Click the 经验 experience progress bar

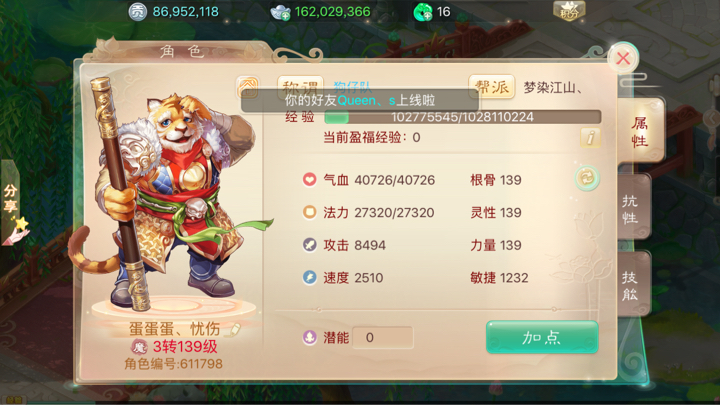[x=462, y=117]
